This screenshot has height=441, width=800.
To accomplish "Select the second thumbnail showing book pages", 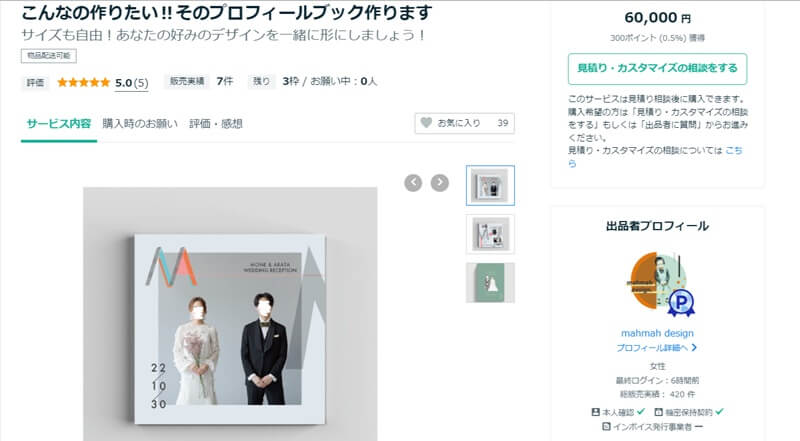I will click(490, 234).
